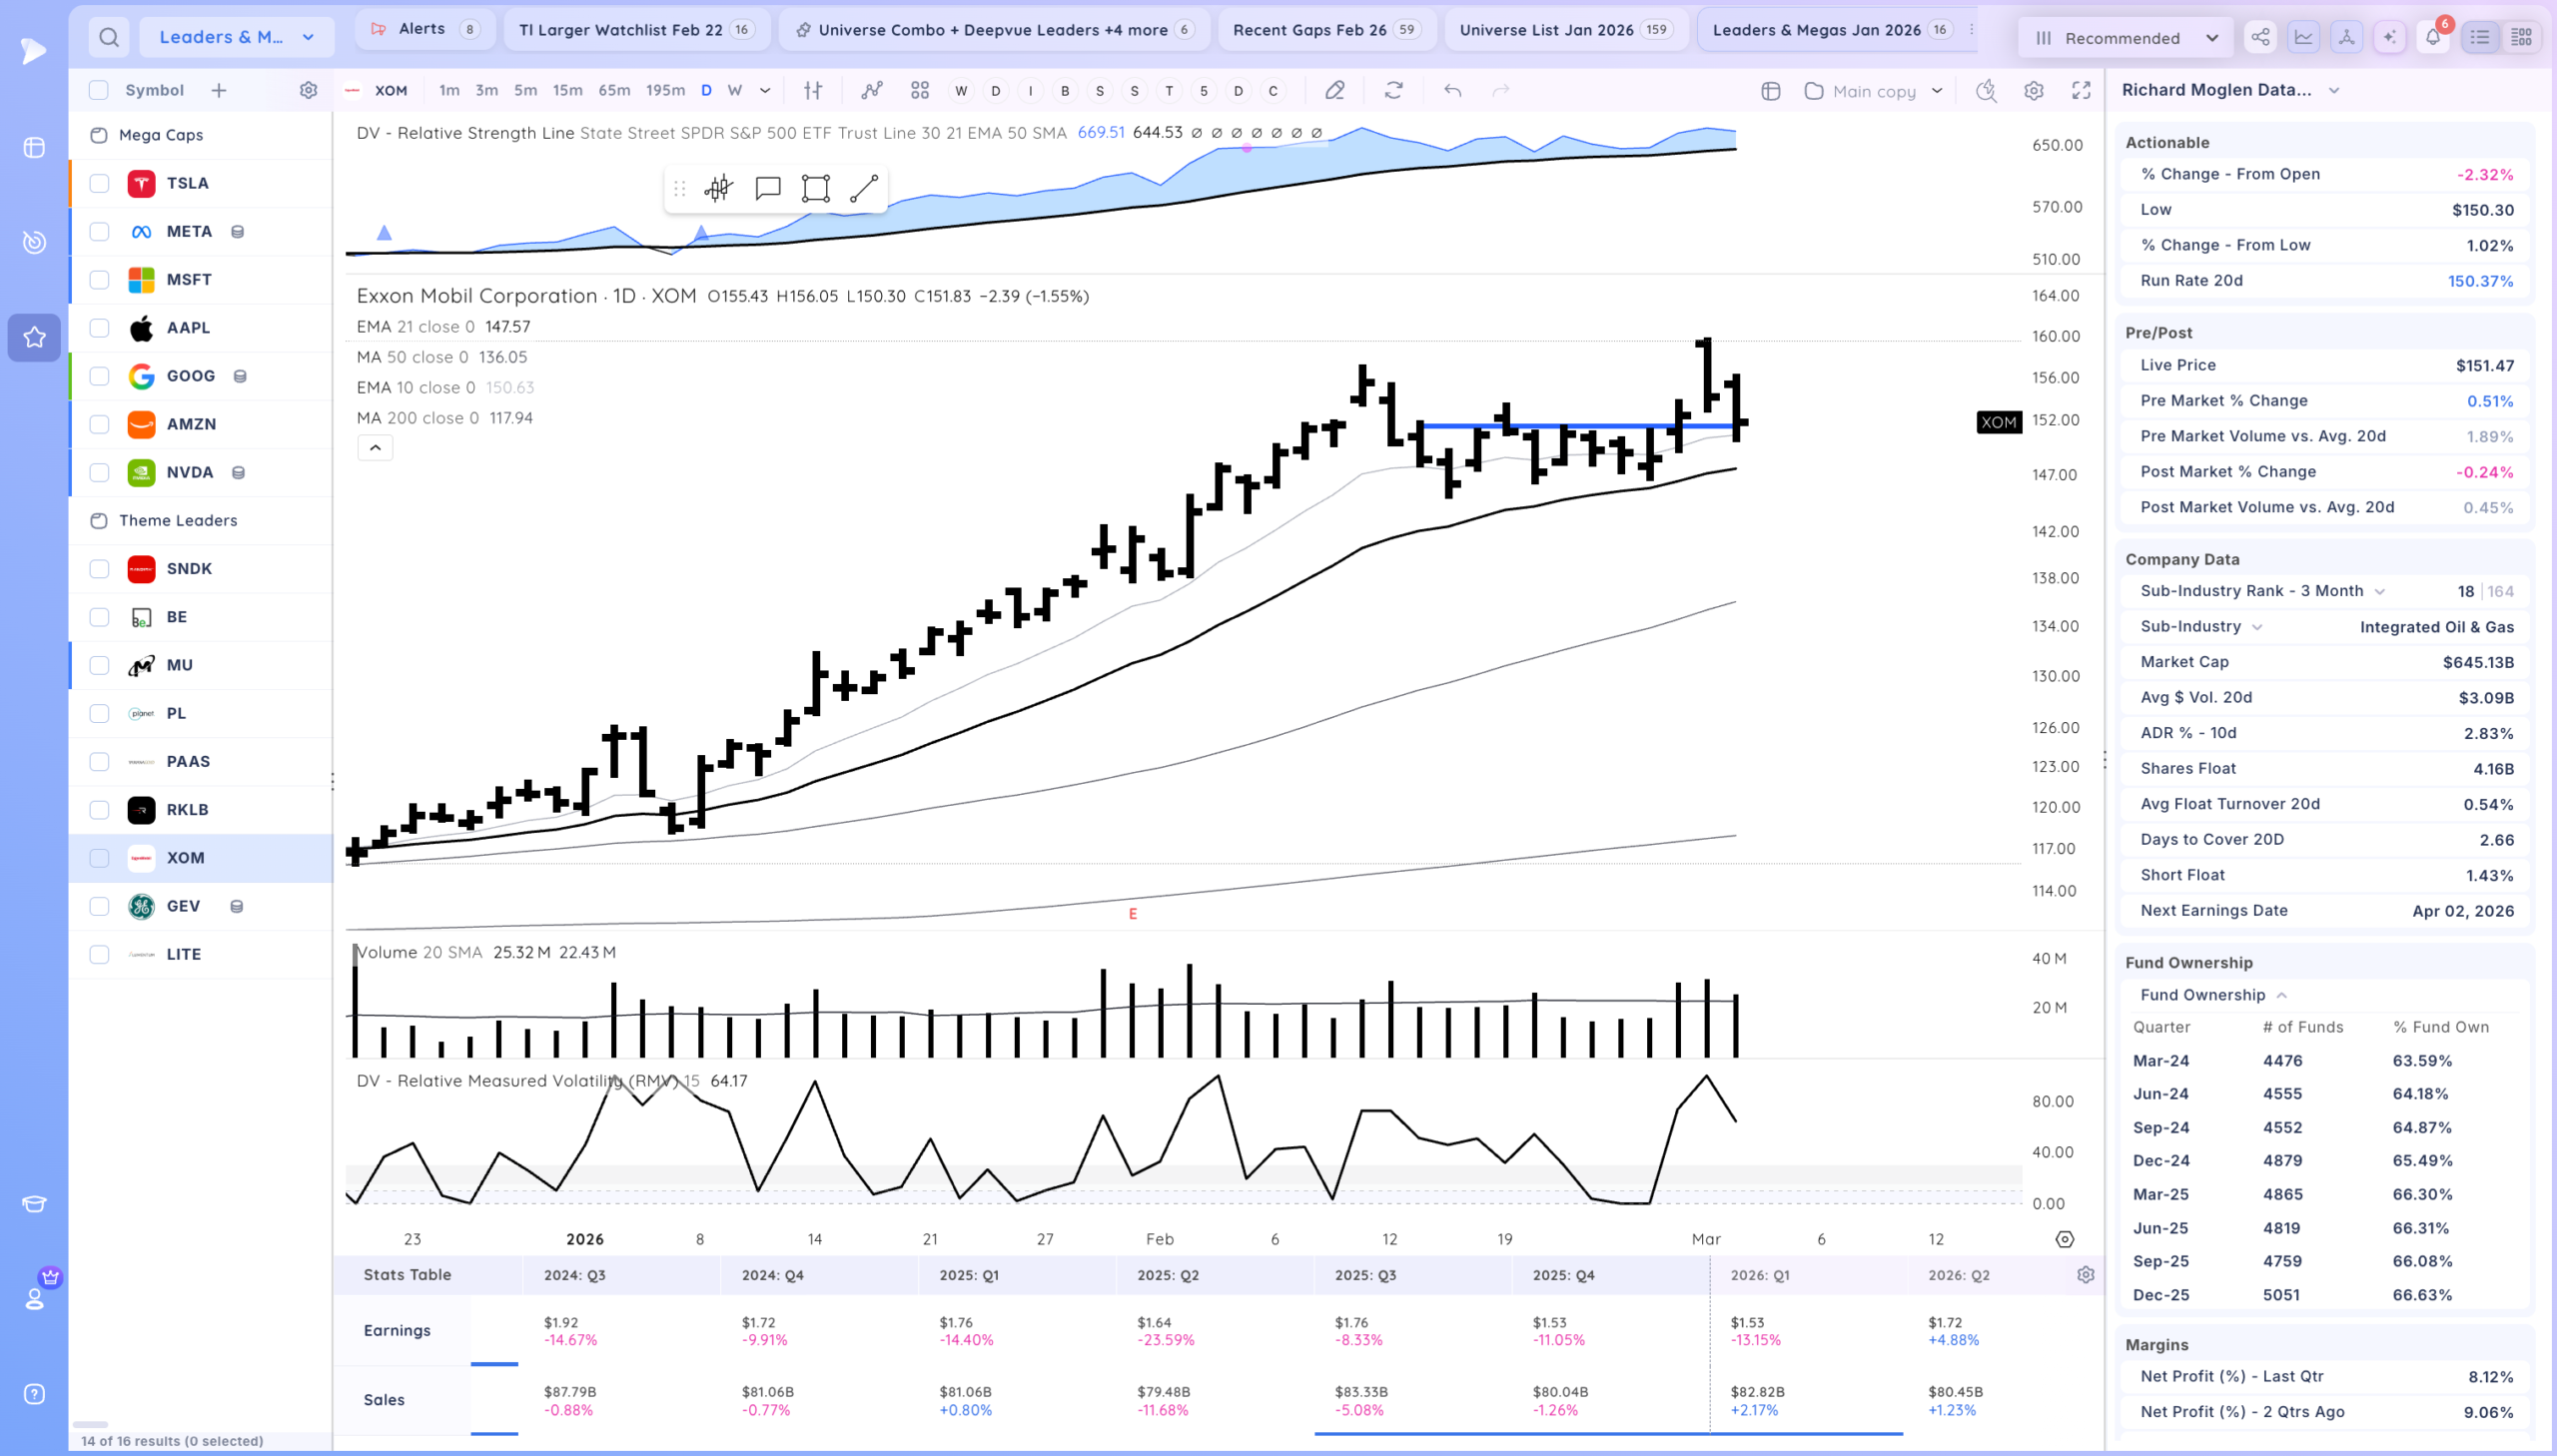Expand the Leaders & M... watchlist dropdown
Image resolution: width=2557 pixels, height=1456 pixels.
237,37
